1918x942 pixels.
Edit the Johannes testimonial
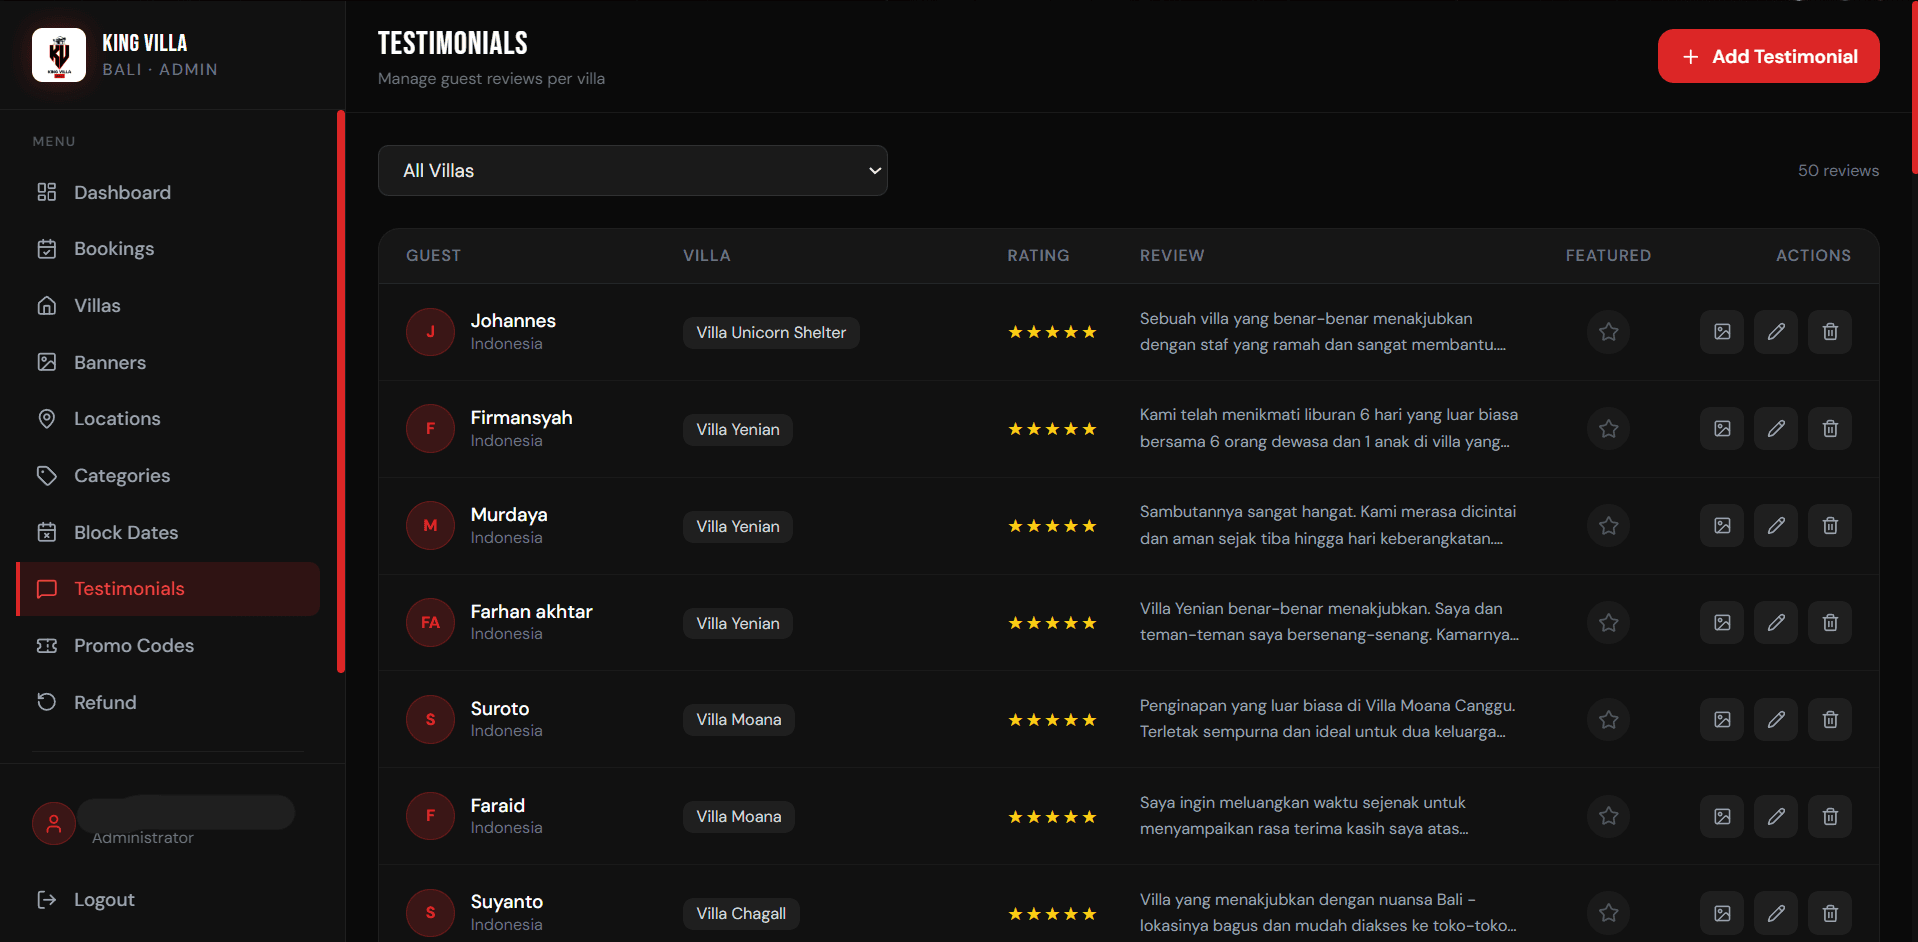click(1776, 332)
